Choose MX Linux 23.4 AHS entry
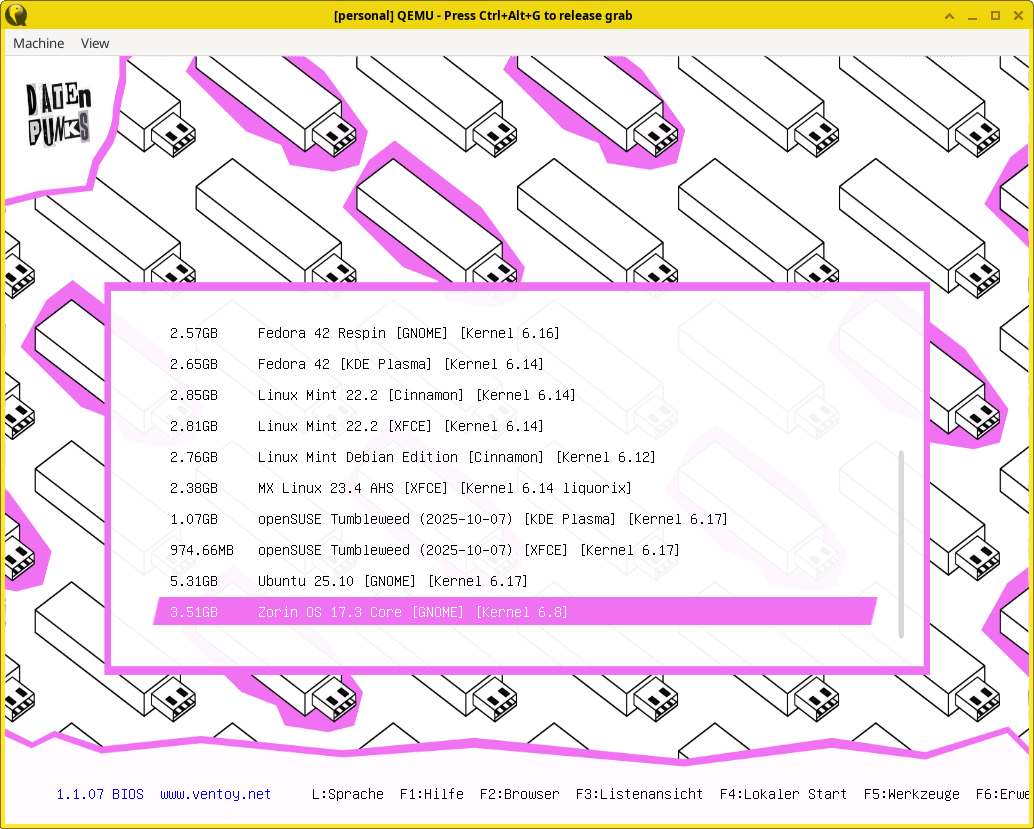This screenshot has width=1034, height=829. [444, 488]
